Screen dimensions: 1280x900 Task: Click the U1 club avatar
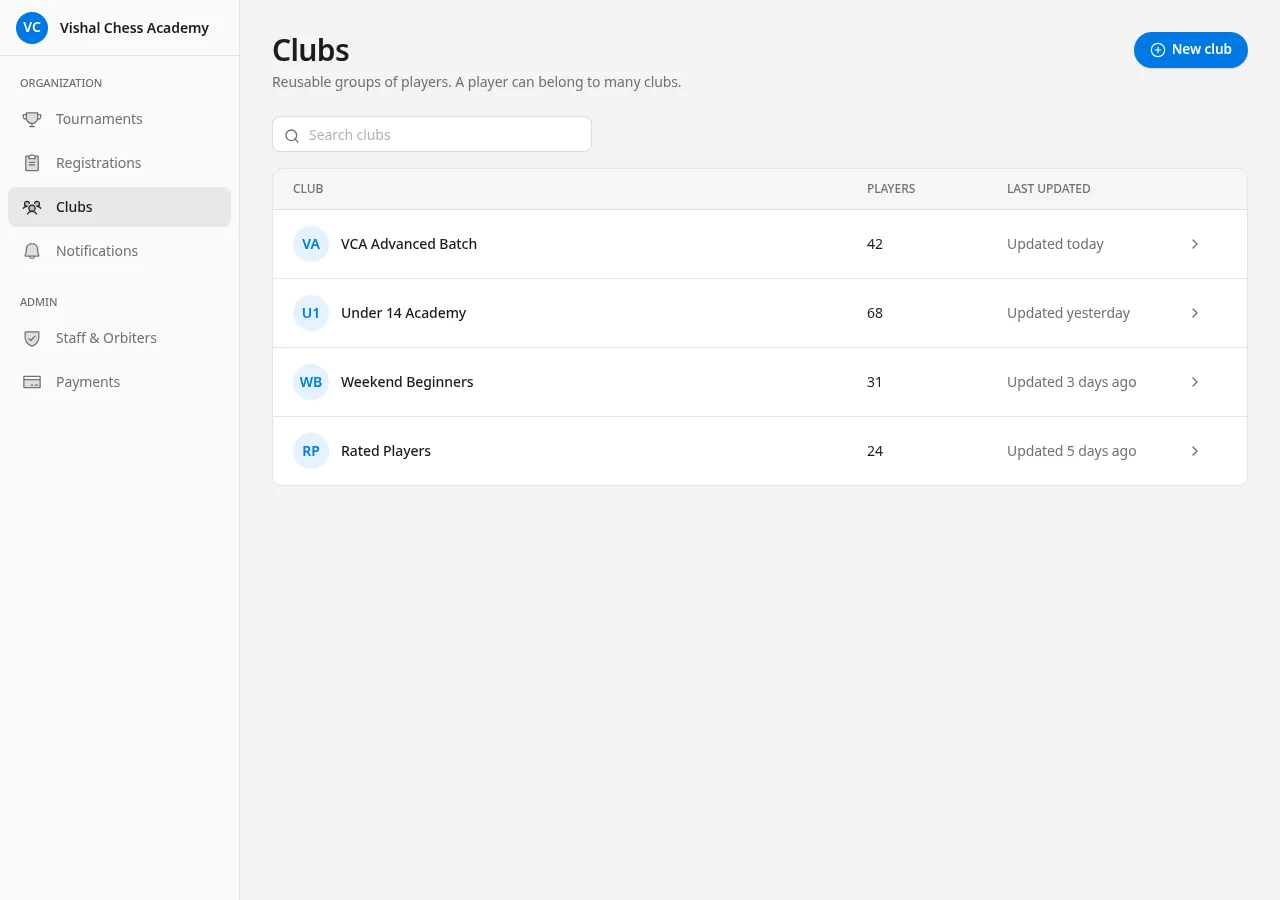[311, 313]
